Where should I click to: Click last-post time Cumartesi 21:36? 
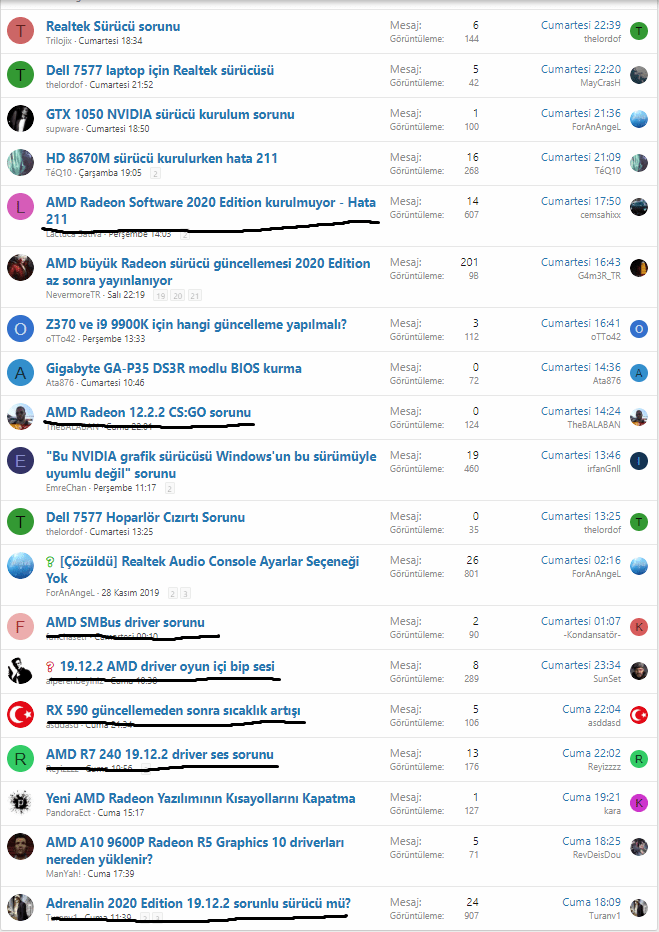(581, 113)
